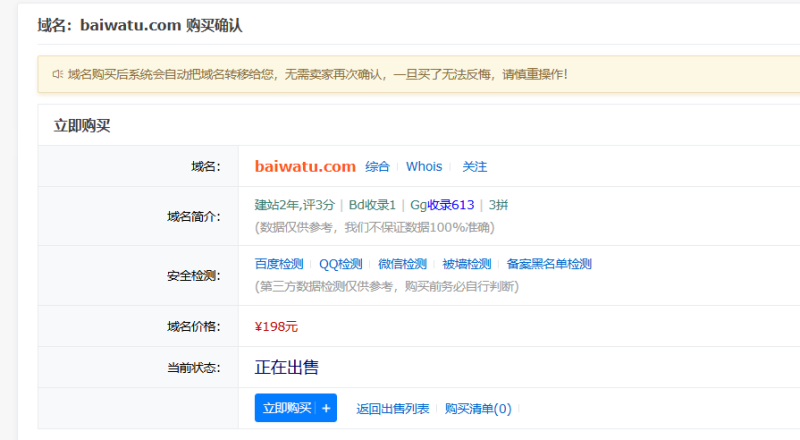This screenshot has width=800, height=440.
Task: View the 购买清单(0) shopping list
Action: pos(478,408)
